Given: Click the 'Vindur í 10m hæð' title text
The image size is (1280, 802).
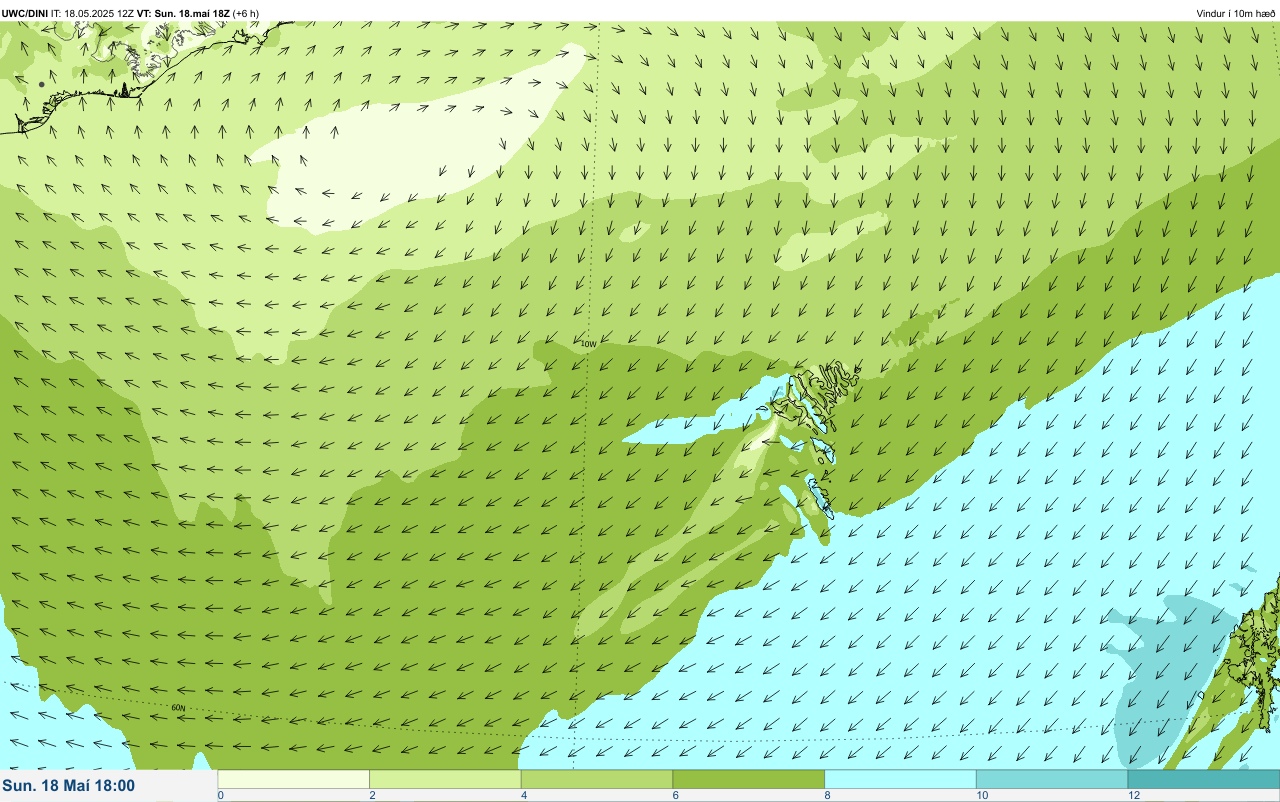Looking at the screenshot, I should 1236,13.
